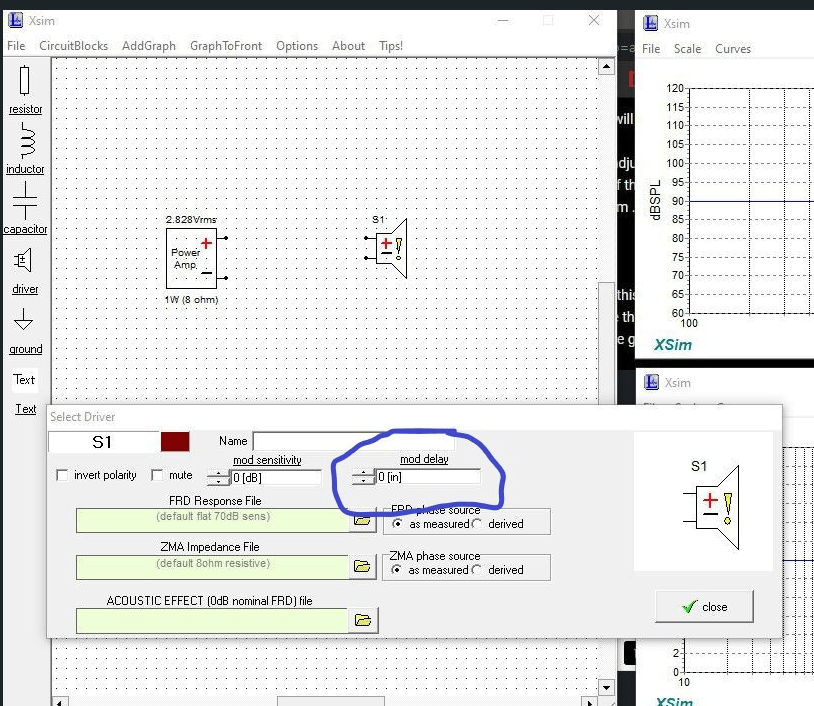Click the Name input field

(354, 441)
